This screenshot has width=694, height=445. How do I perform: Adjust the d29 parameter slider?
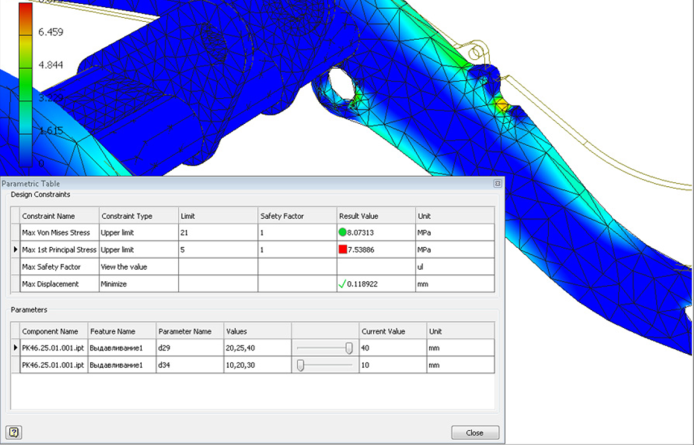coord(349,348)
